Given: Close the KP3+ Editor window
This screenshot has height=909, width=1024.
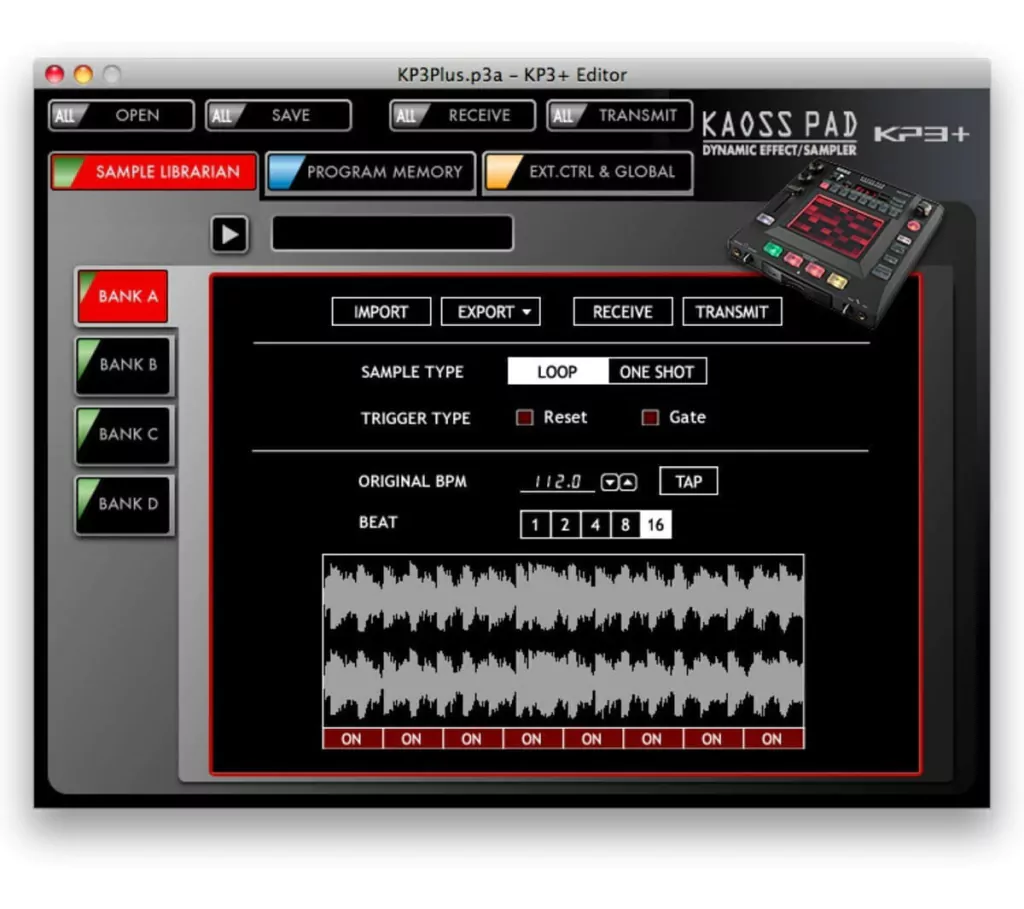Looking at the screenshot, I should 55,74.
